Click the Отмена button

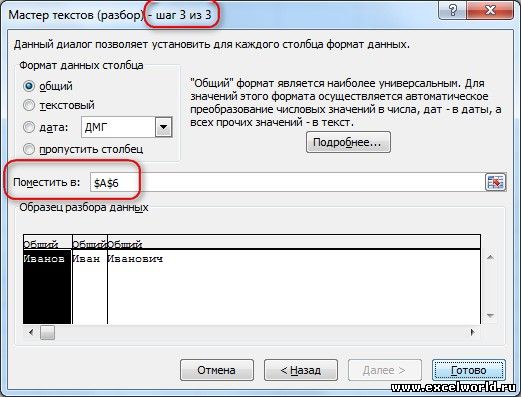coord(217,370)
